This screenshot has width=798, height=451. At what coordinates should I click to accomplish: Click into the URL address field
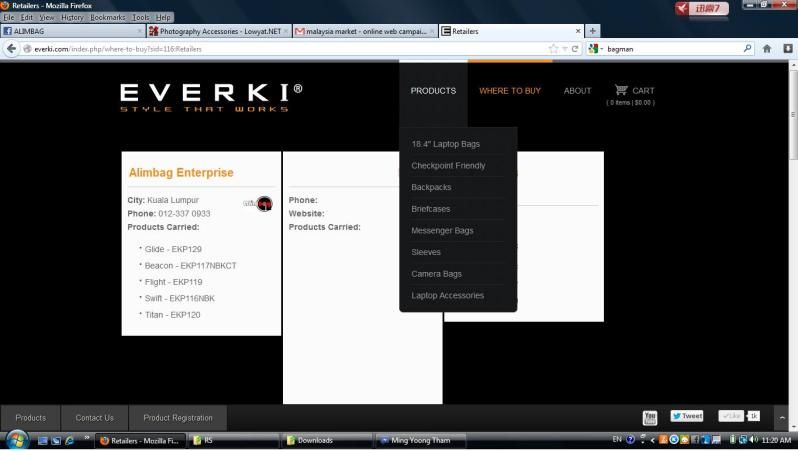pyautogui.click(x=280, y=48)
